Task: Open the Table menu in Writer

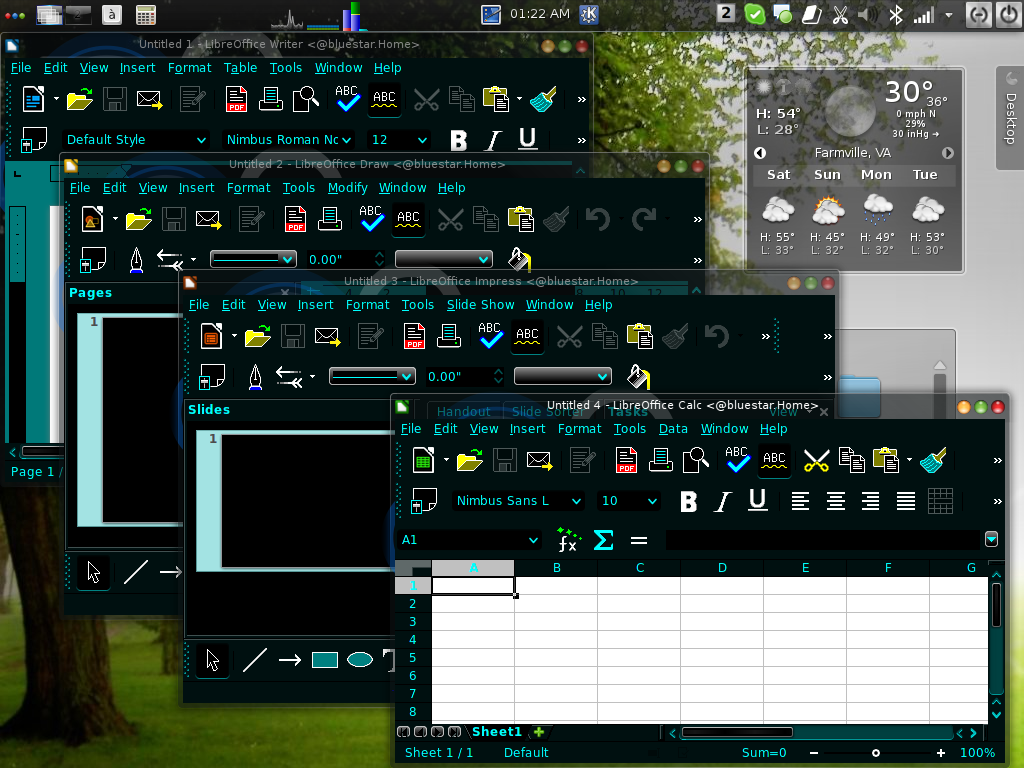Action: (240, 68)
